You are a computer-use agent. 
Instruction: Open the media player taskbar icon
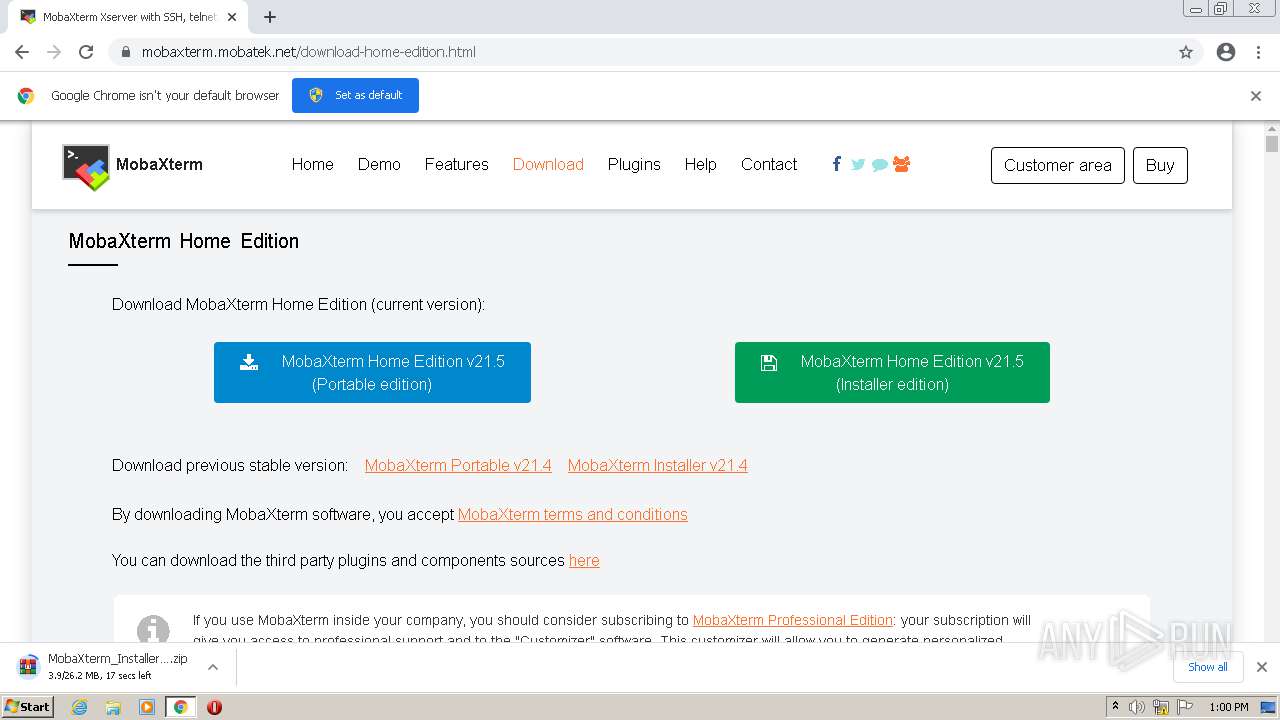click(x=147, y=707)
